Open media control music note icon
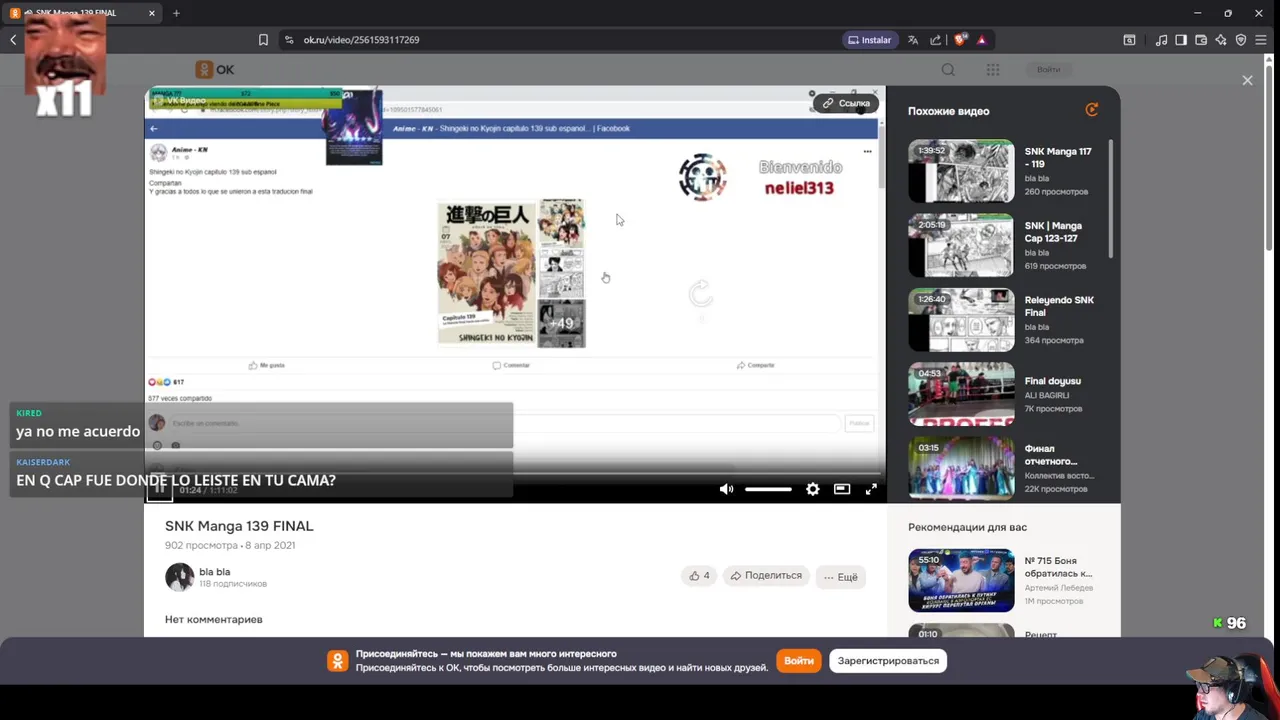The width and height of the screenshot is (1280, 720). [1161, 40]
